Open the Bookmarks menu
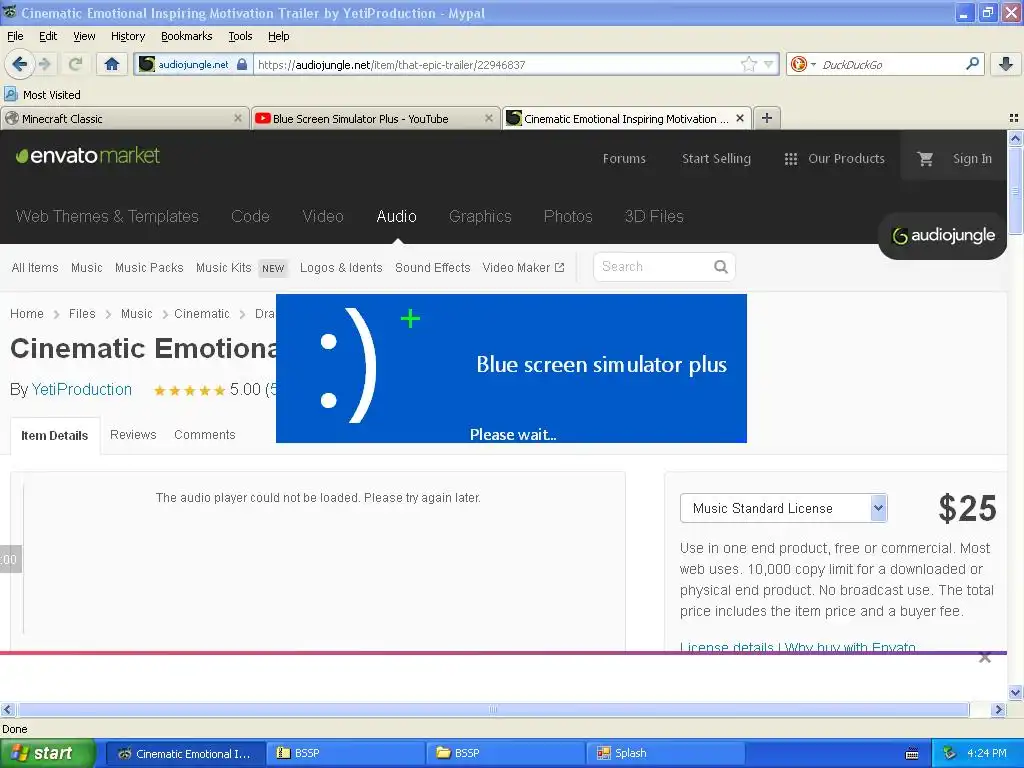1024x768 pixels. point(186,36)
